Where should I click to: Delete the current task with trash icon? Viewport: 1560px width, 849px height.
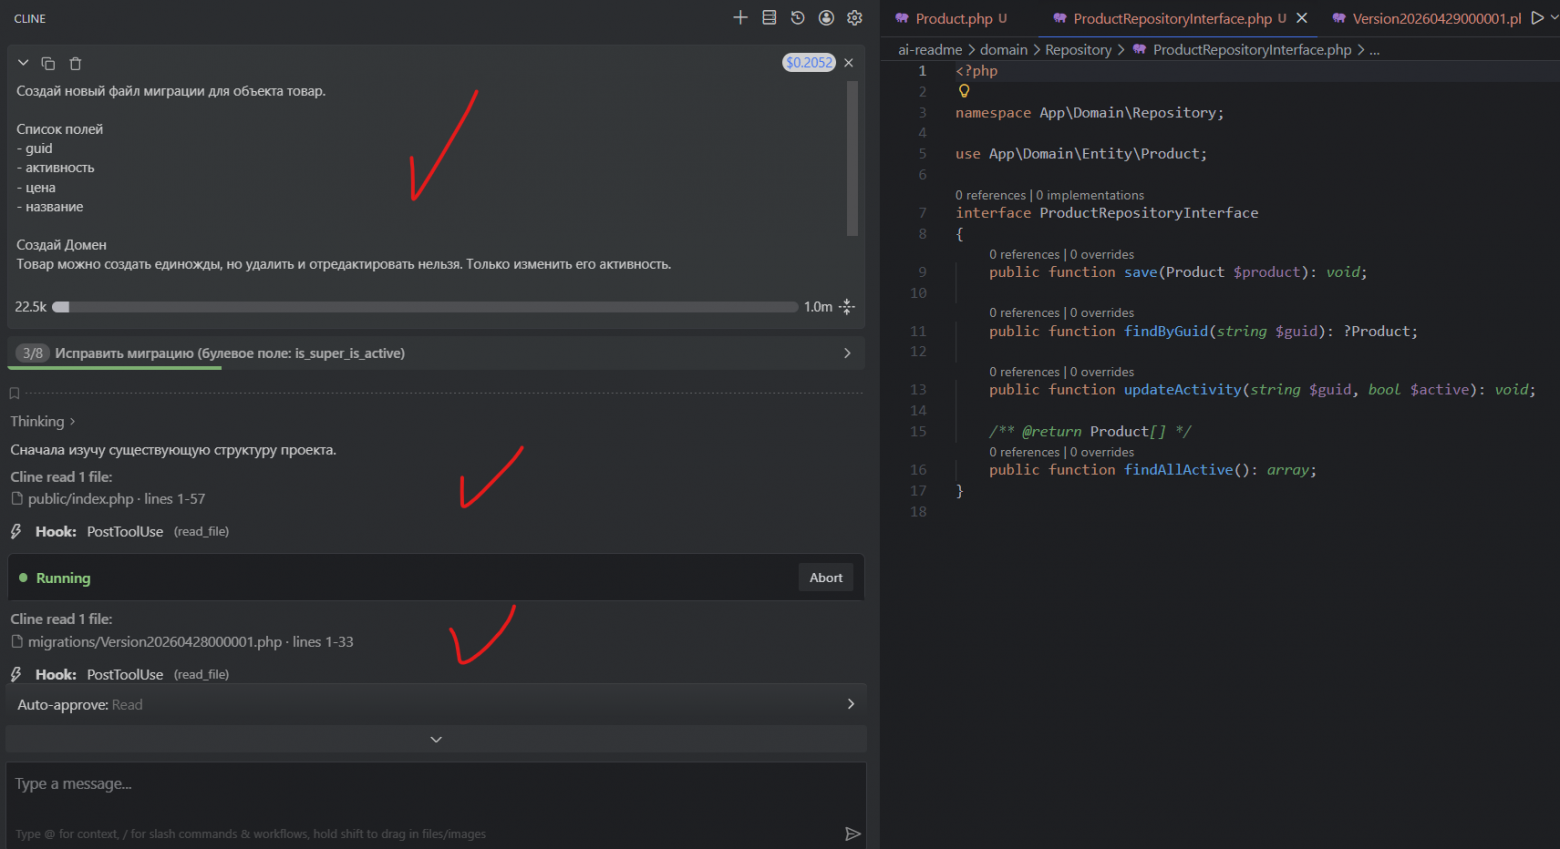pos(75,63)
